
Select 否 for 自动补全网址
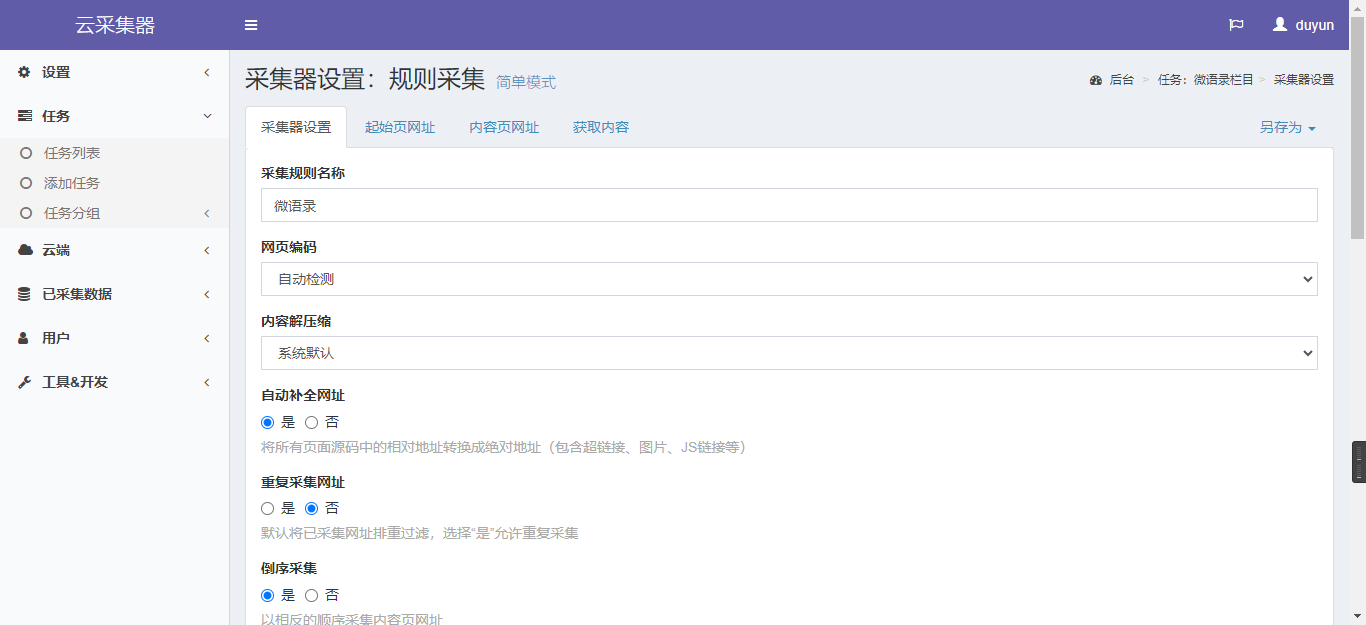311,422
